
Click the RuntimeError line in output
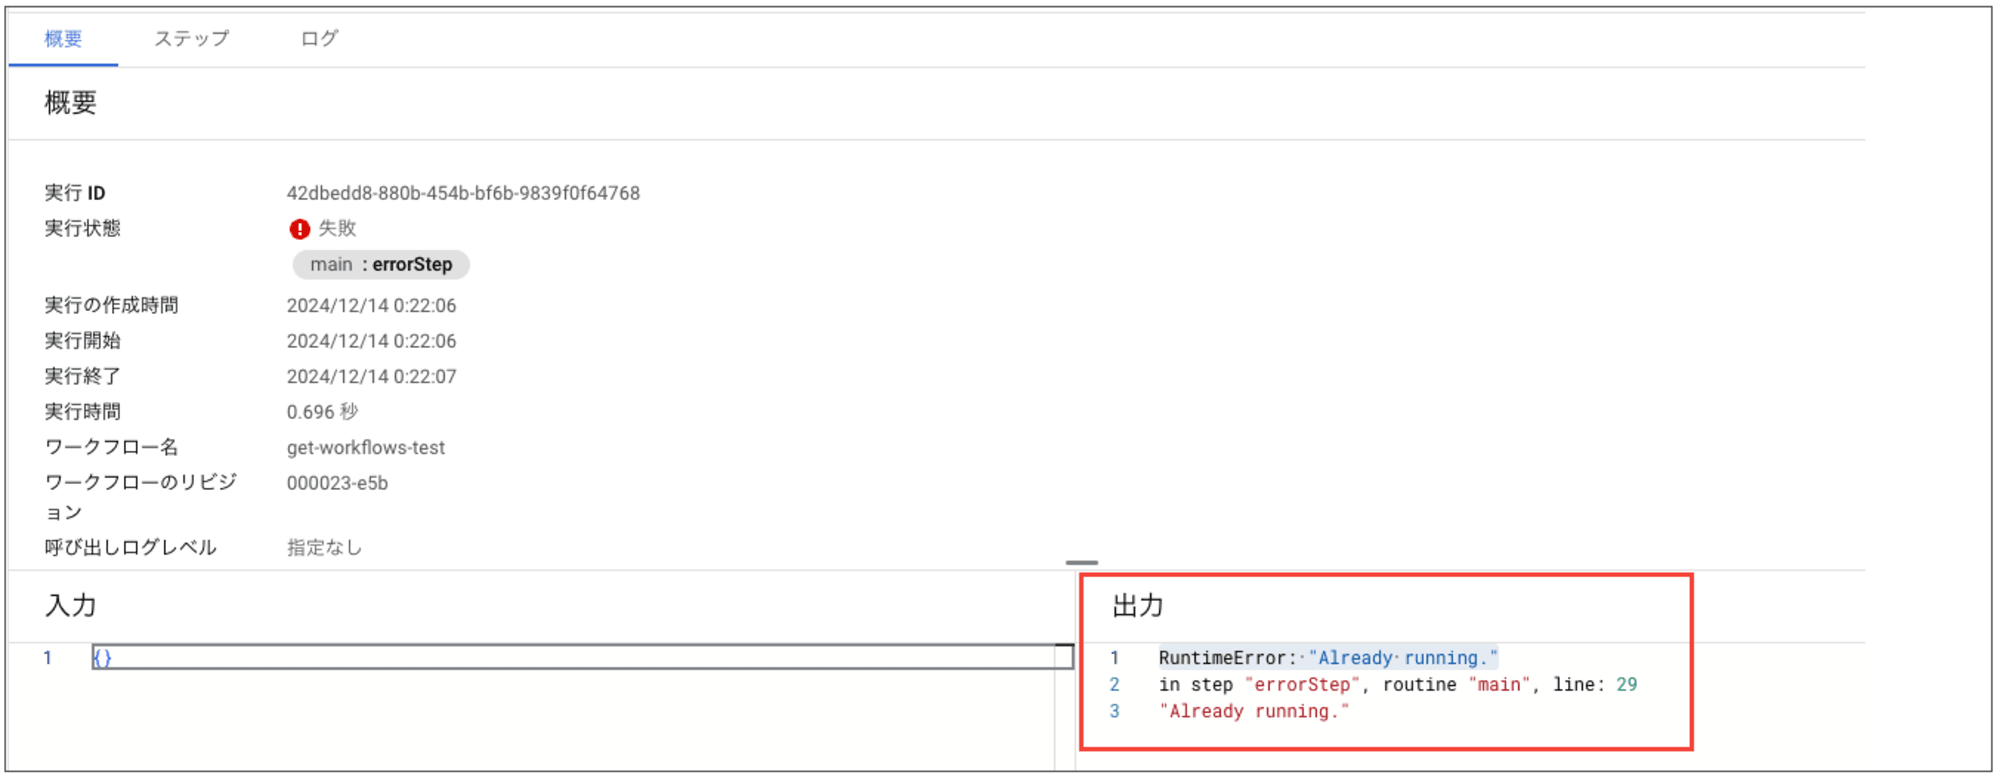tap(1328, 658)
